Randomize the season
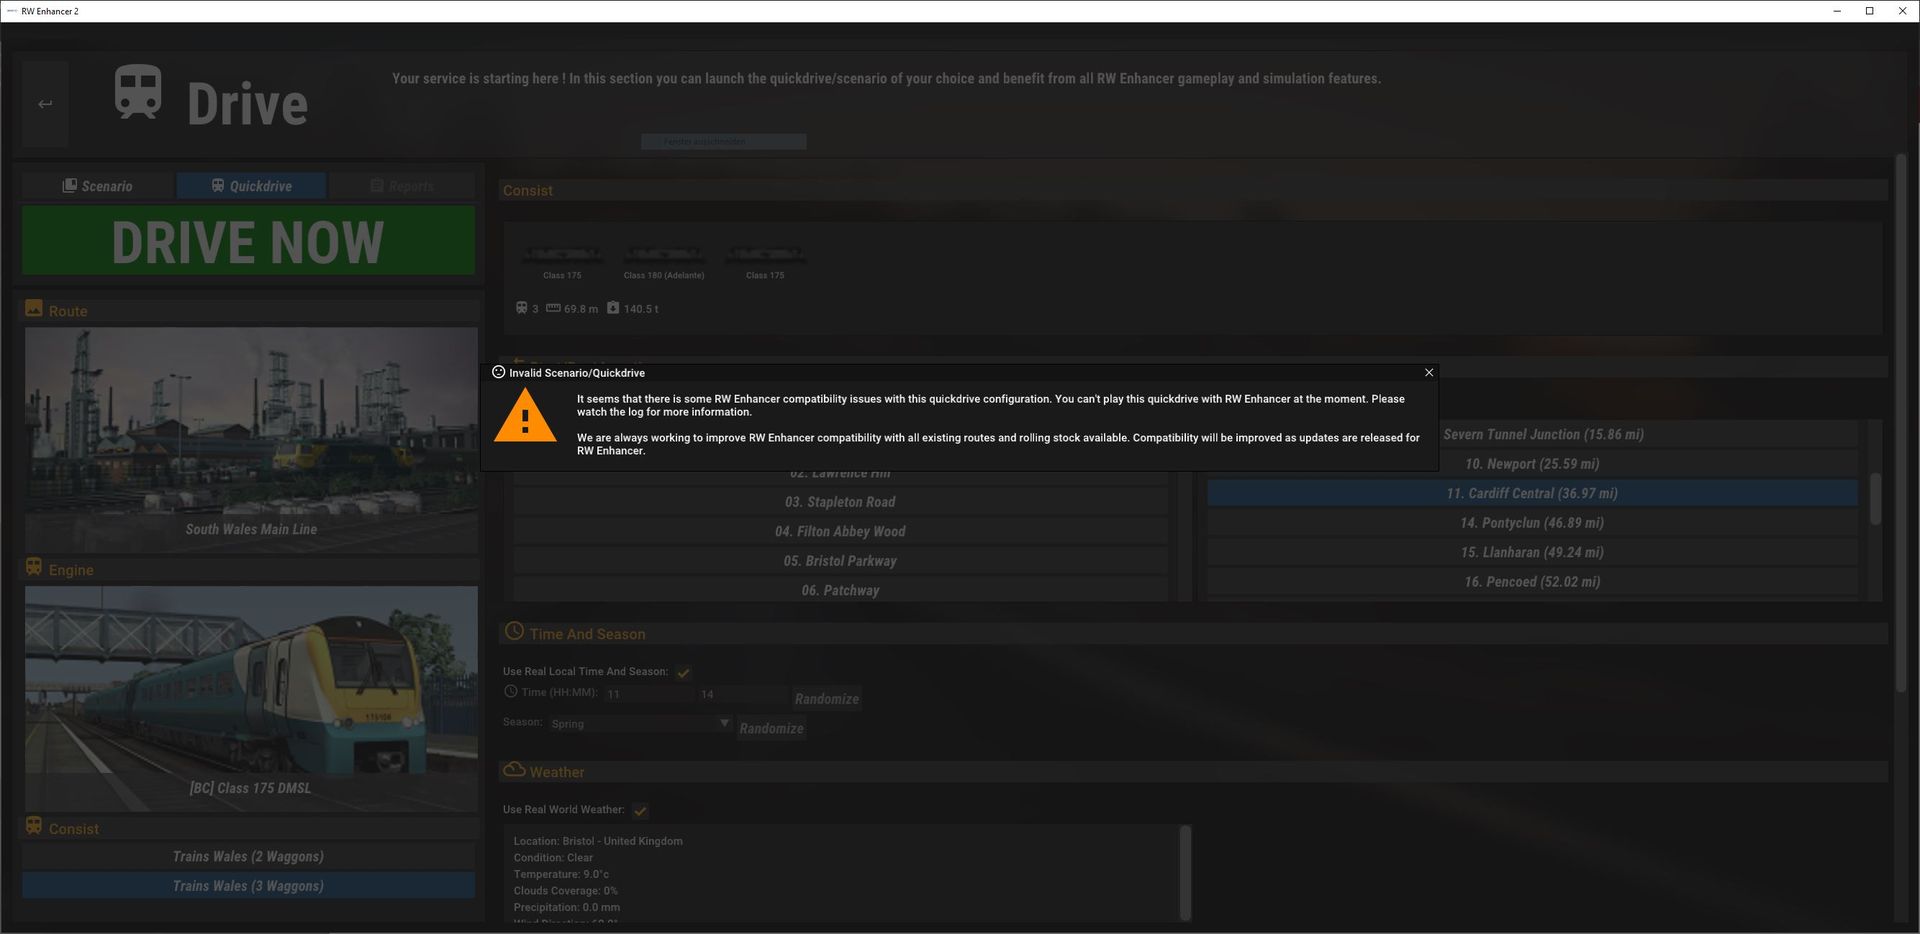The height and width of the screenshot is (934, 1920). [x=771, y=728]
